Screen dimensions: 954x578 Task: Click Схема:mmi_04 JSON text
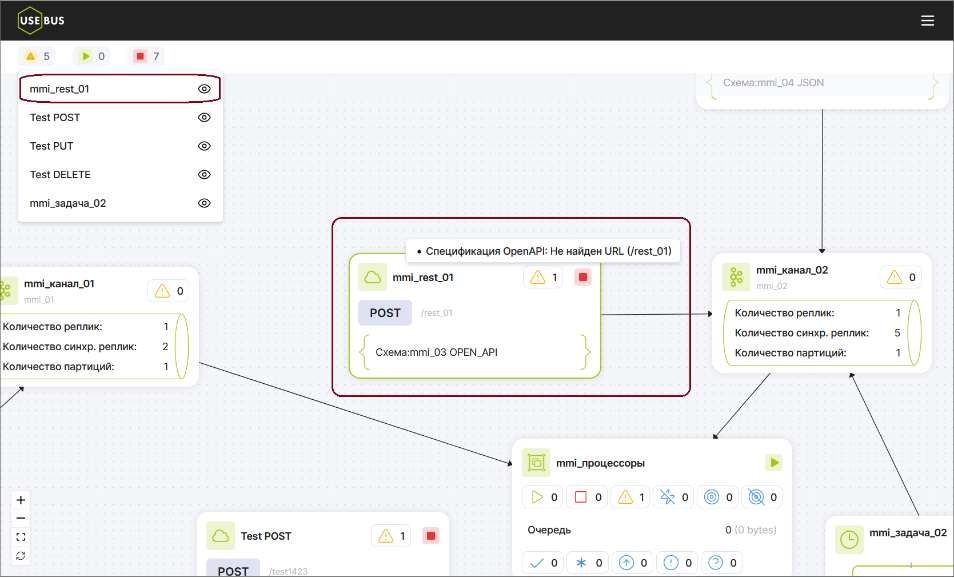(x=773, y=83)
